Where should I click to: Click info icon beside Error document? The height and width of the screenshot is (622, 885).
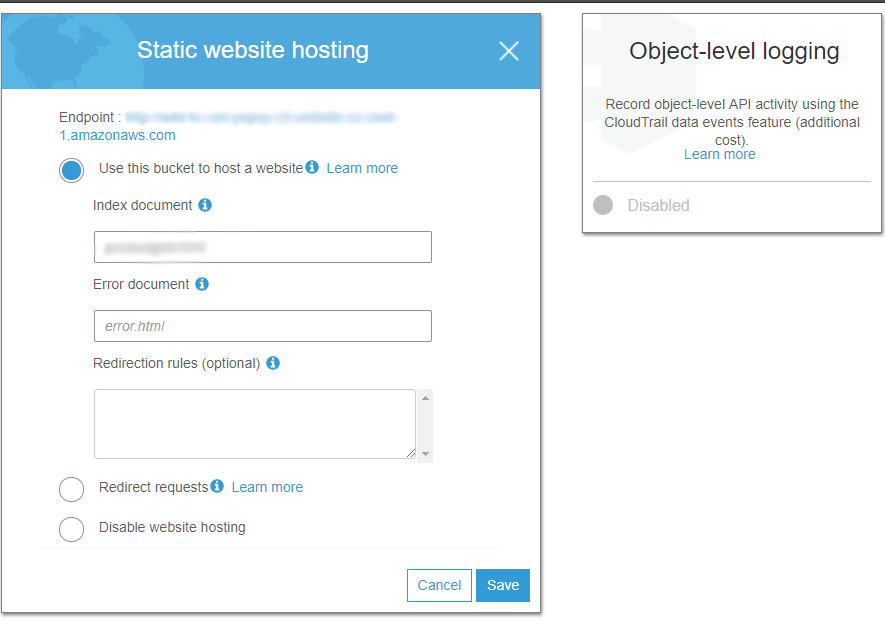coord(202,284)
